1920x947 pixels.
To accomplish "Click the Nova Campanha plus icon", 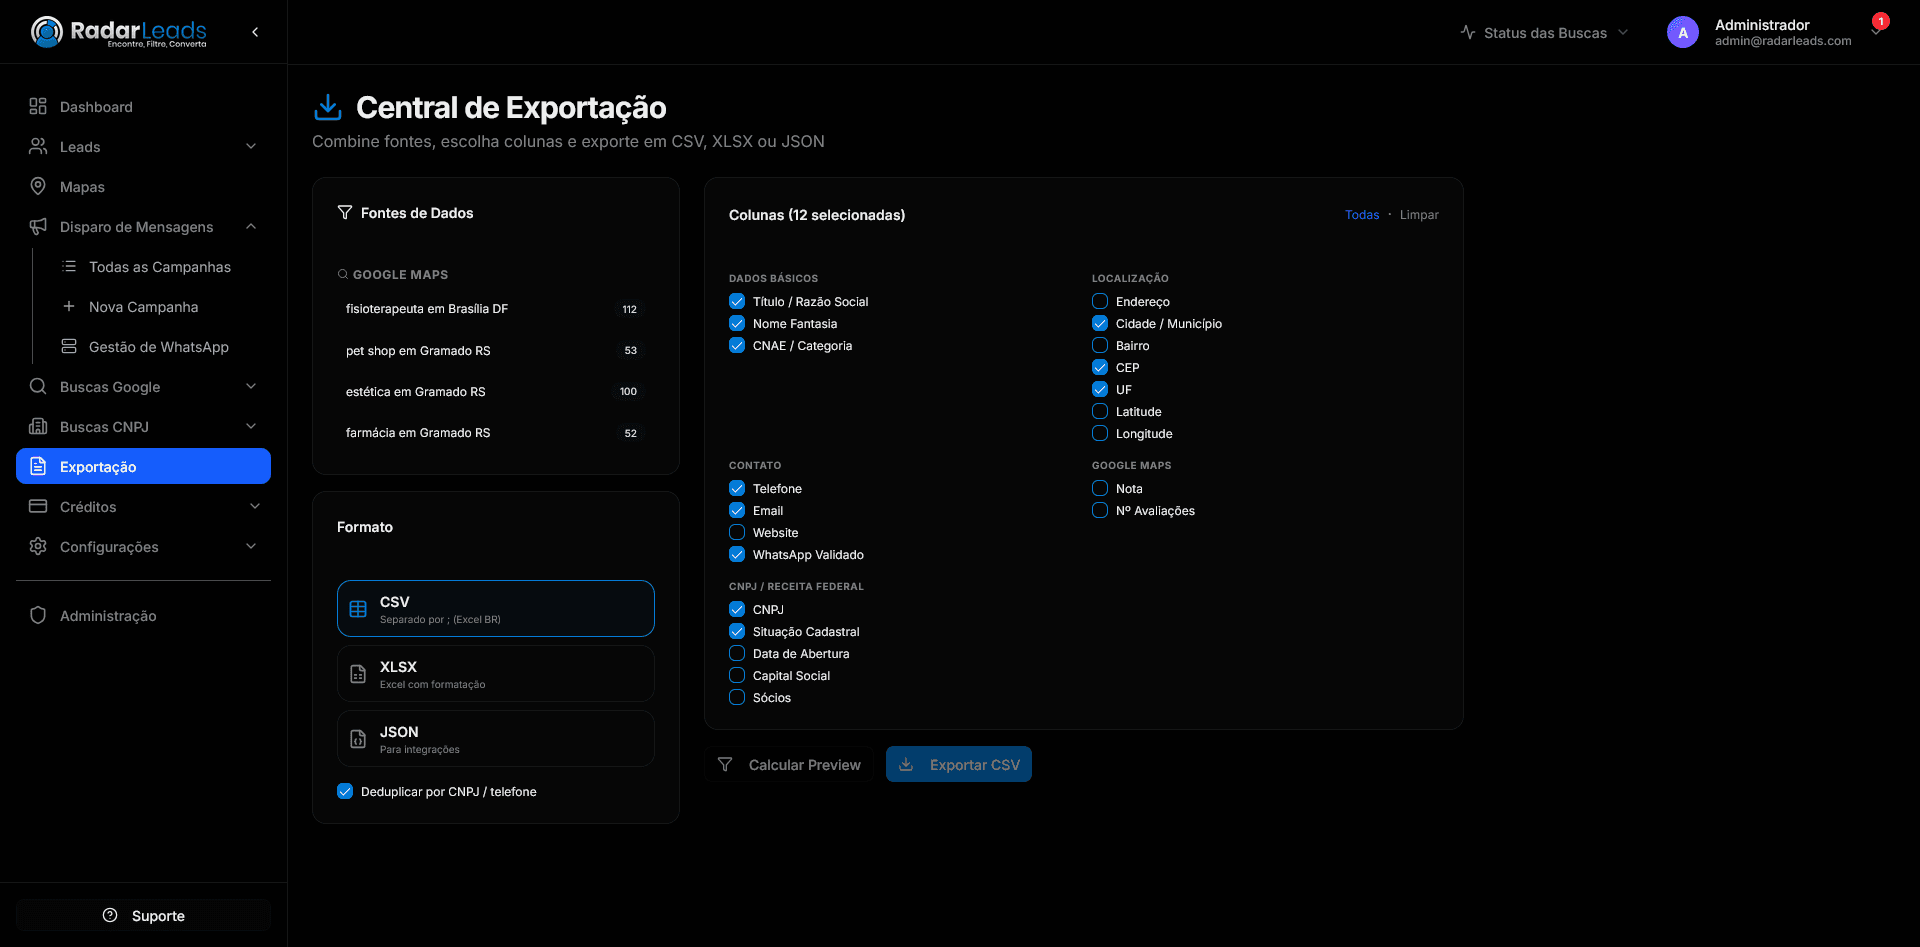I will click(x=69, y=306).
